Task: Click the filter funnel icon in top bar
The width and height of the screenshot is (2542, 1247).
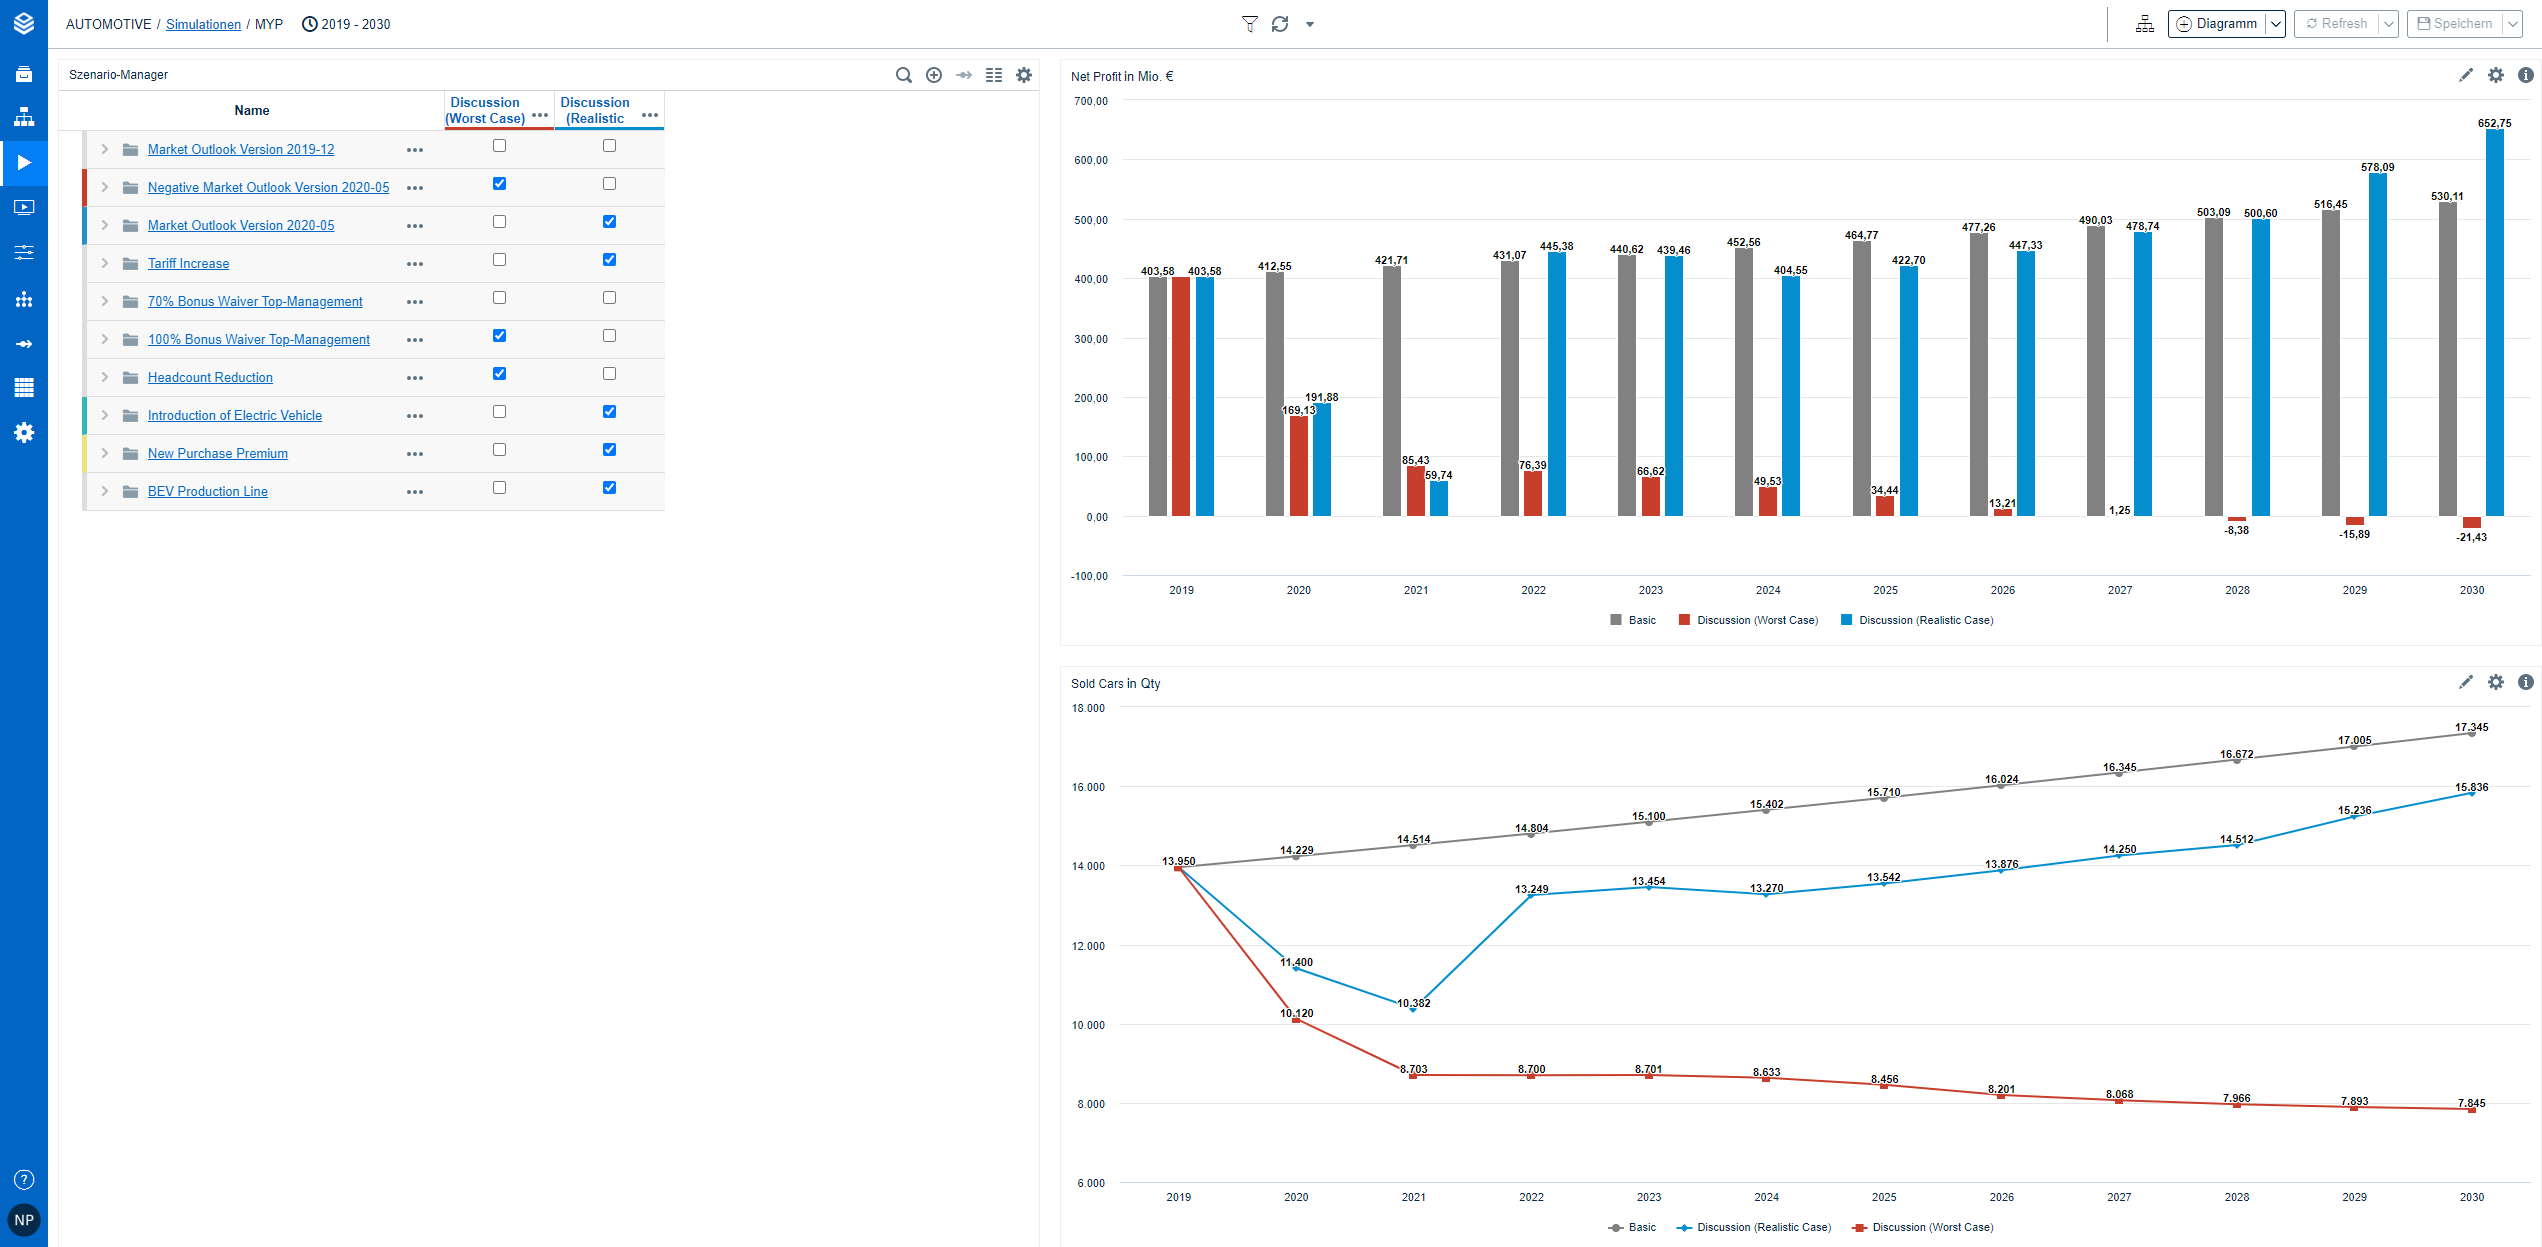Action: pos(1249,24)
